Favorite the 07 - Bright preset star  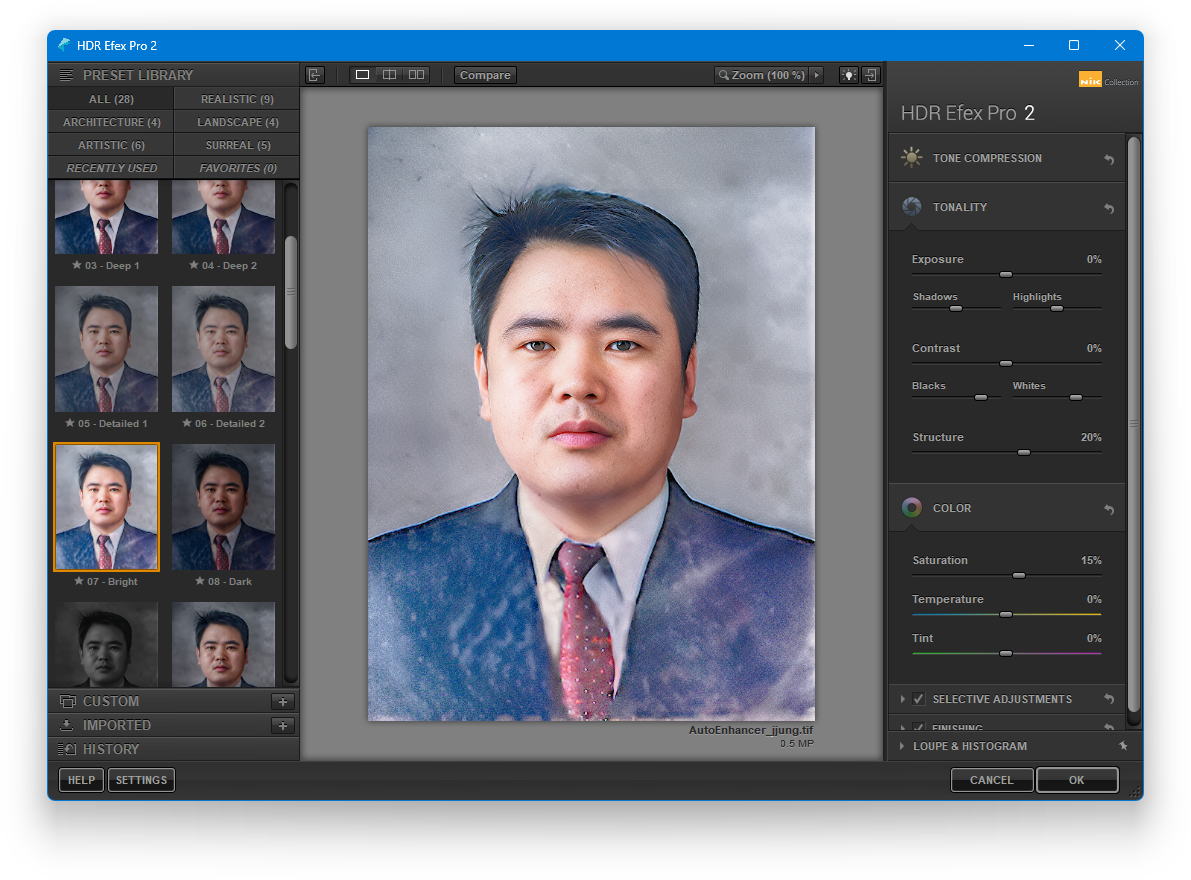tap(79, 581)
